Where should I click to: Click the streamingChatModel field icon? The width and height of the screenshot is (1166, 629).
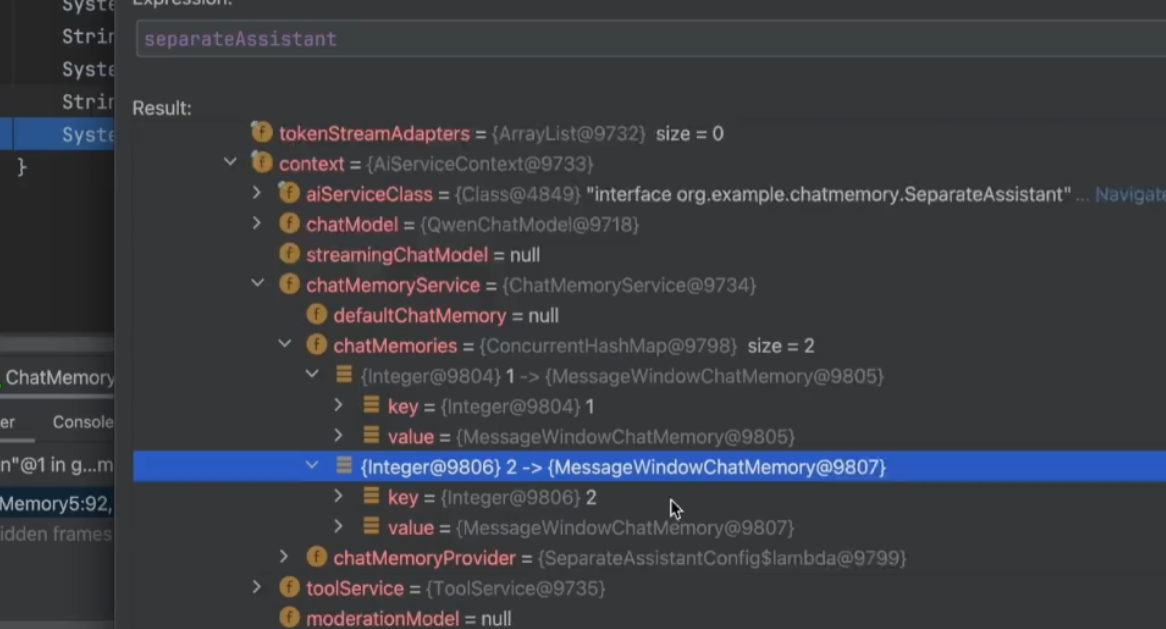pos(289,254)
